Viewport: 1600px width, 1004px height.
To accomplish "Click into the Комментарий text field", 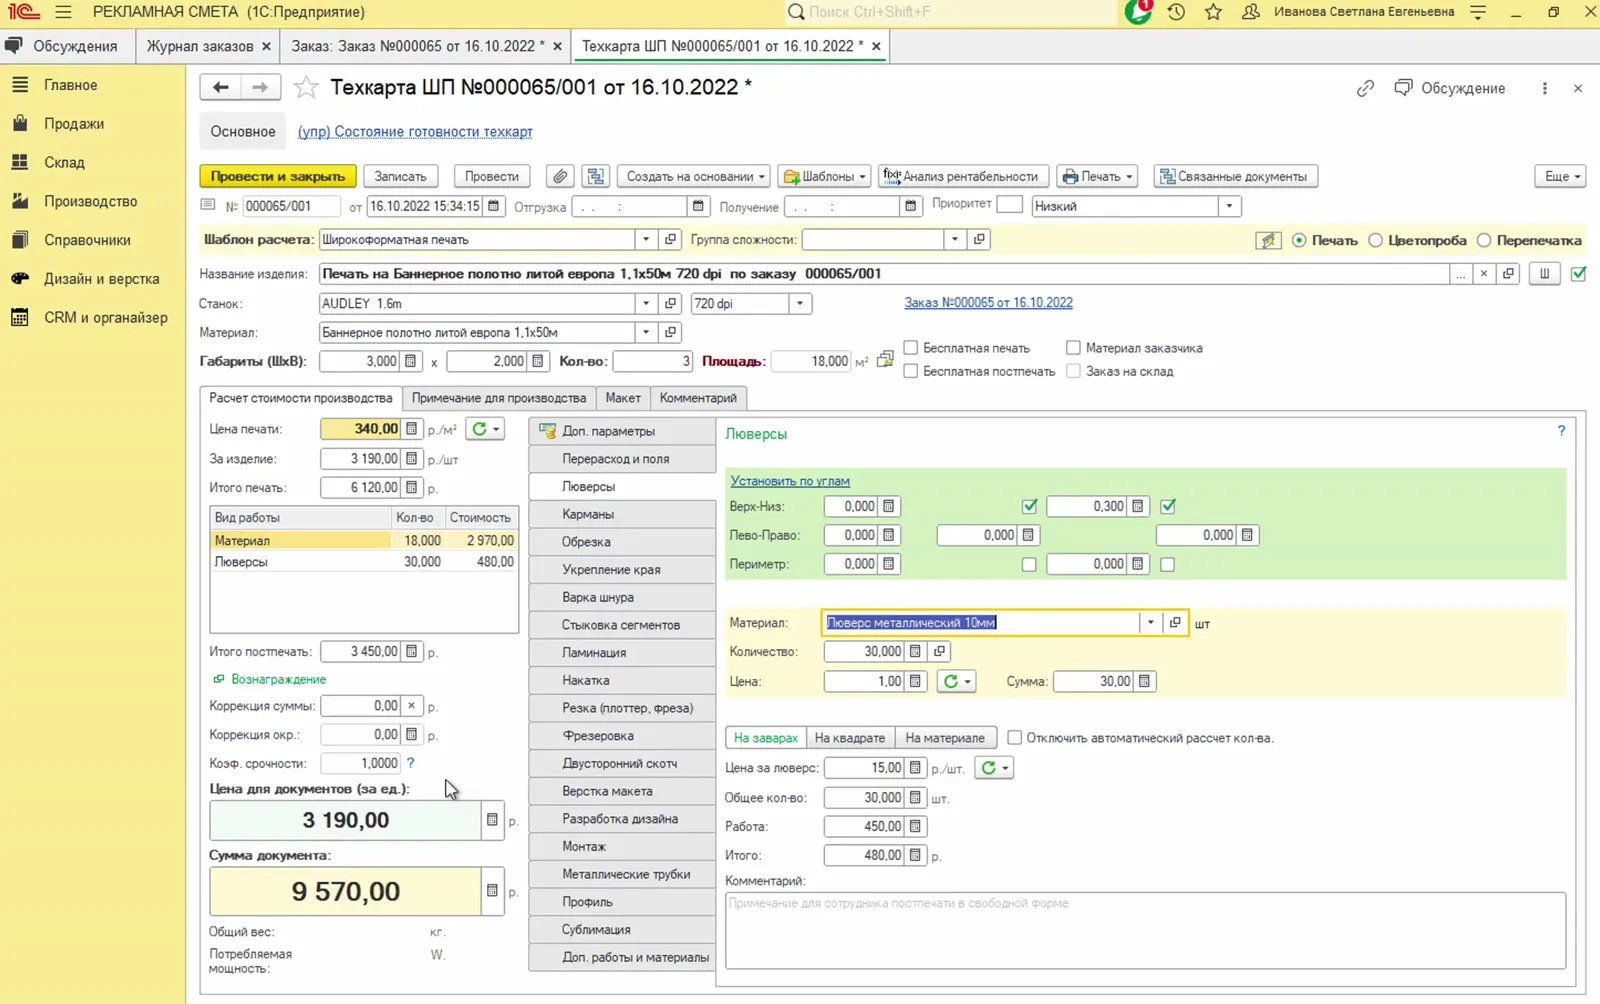I will pos(1145,930).
